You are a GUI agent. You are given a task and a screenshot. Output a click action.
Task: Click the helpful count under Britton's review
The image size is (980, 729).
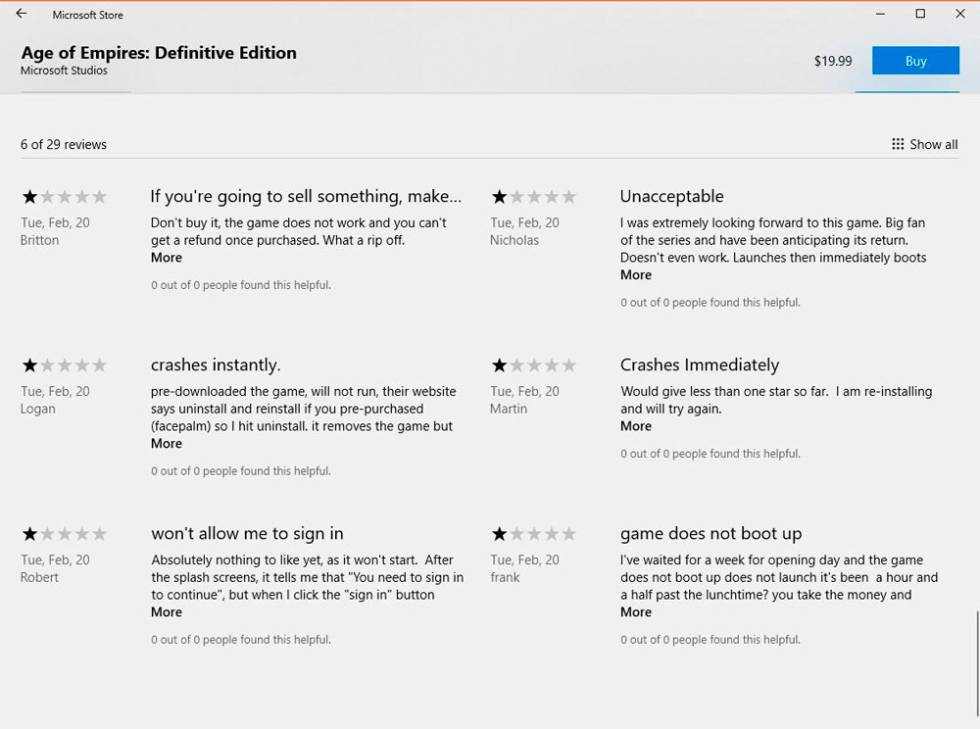(241, 285)
